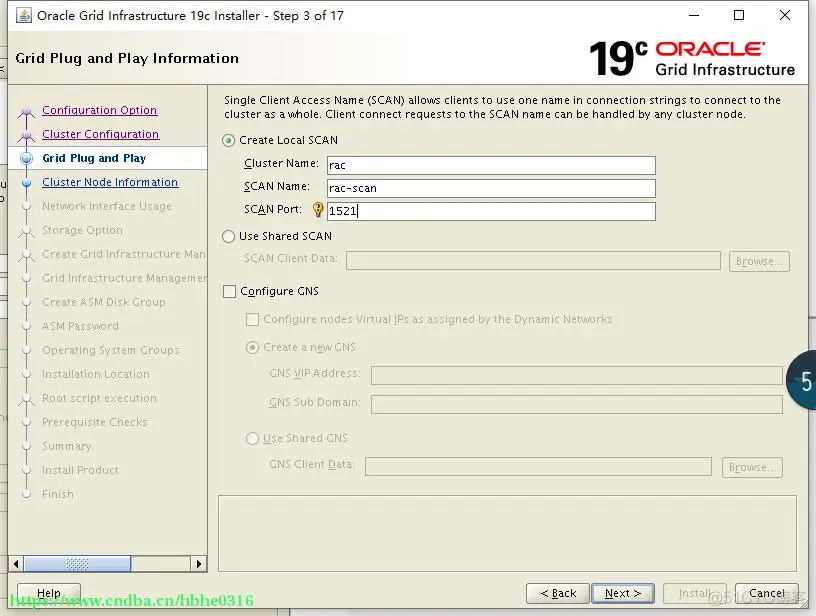Click the Help button
This screenshot has height=616, width=816.
pyautogui.click(x=49, y=593)
